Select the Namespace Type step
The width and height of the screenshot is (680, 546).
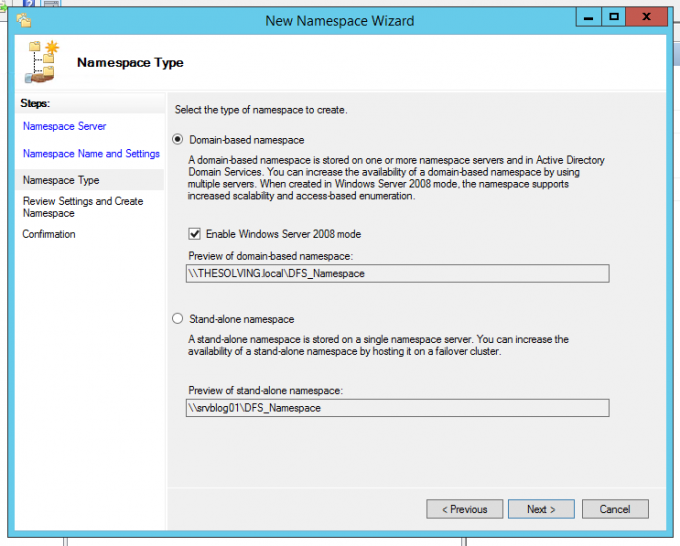click(x=61, y=180)
